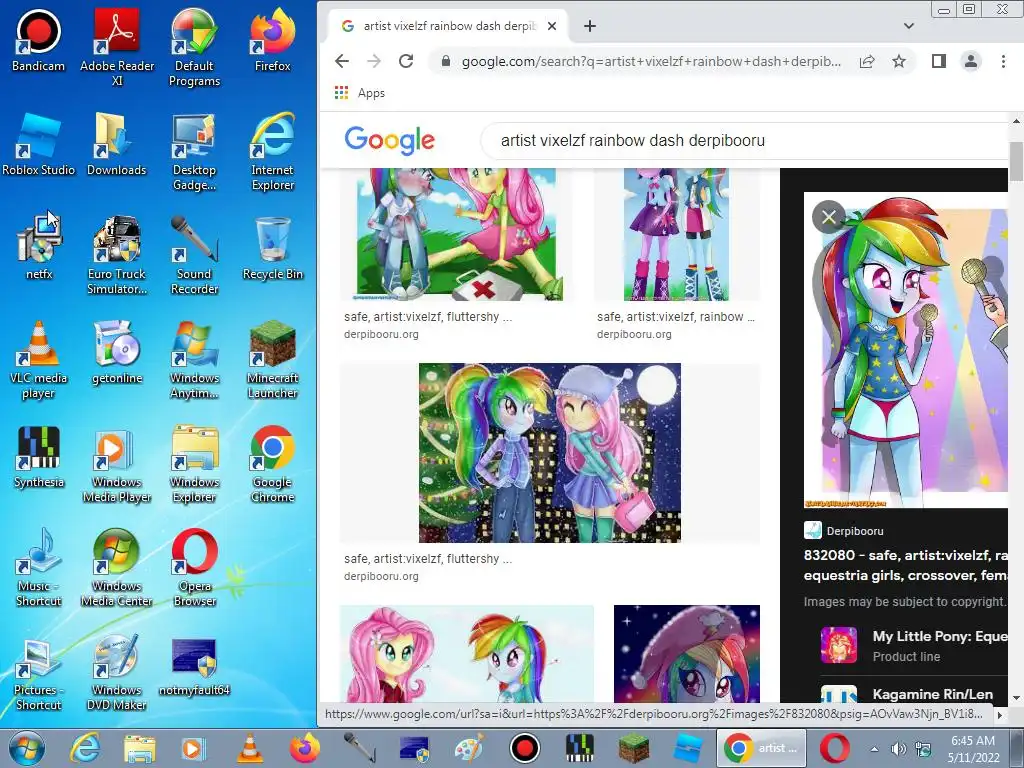Select the netfx desktop icon
1024x768 pixels.
pos(39,248)
